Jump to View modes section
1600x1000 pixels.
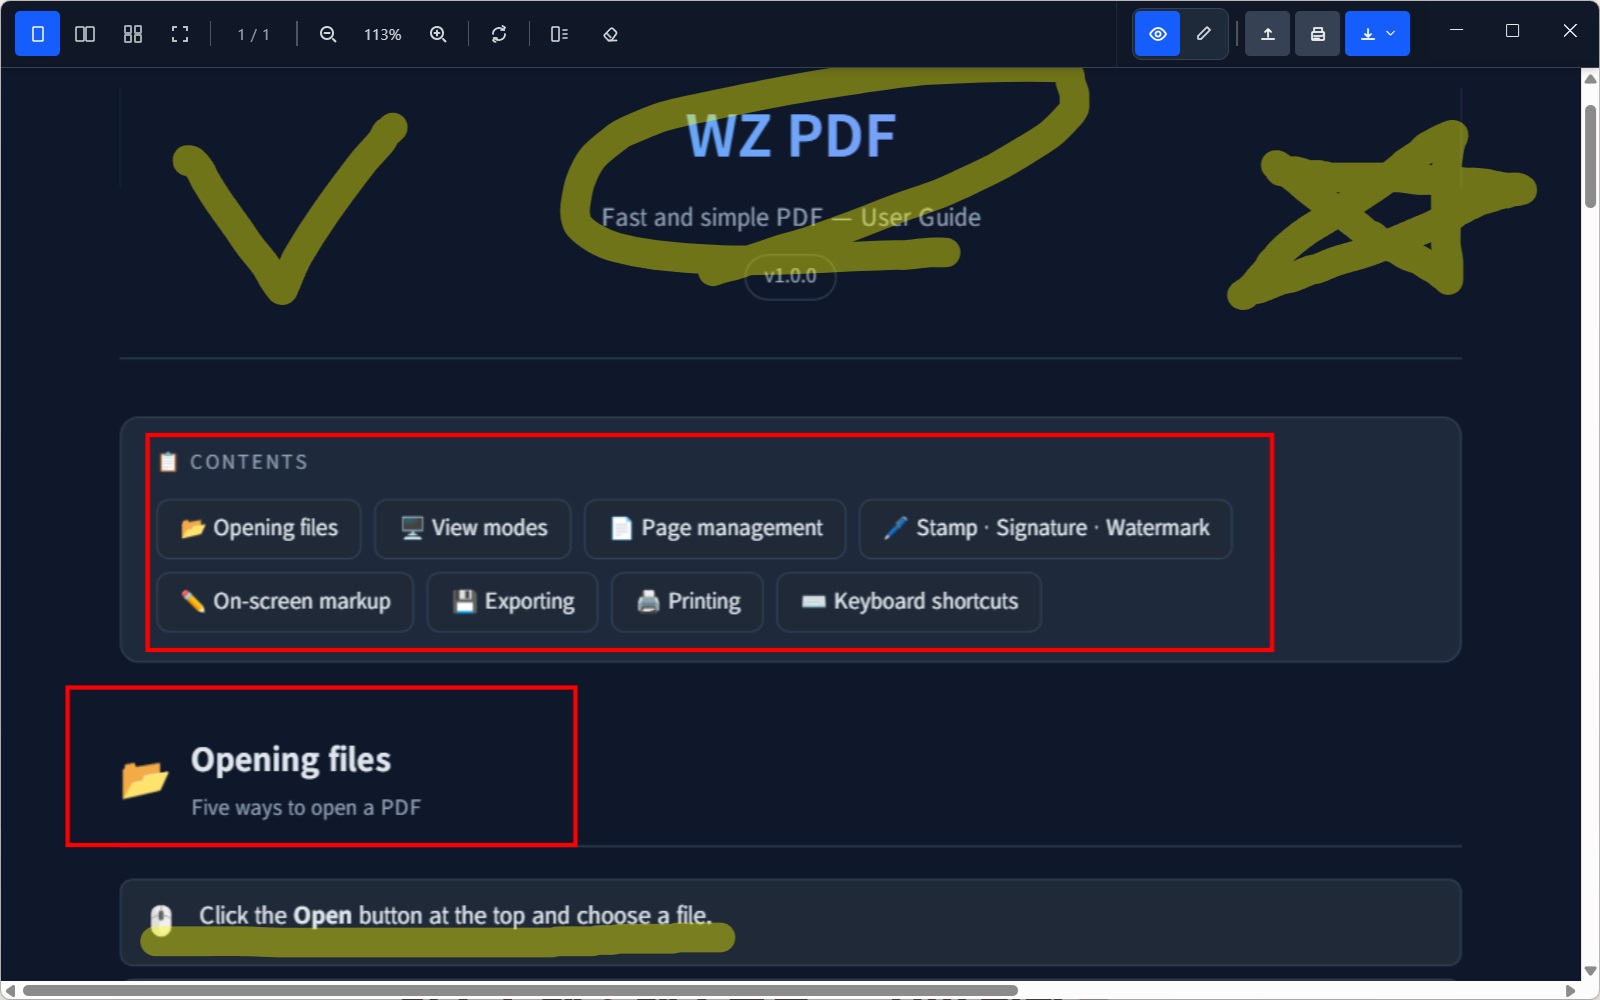(x=473, y=528)
